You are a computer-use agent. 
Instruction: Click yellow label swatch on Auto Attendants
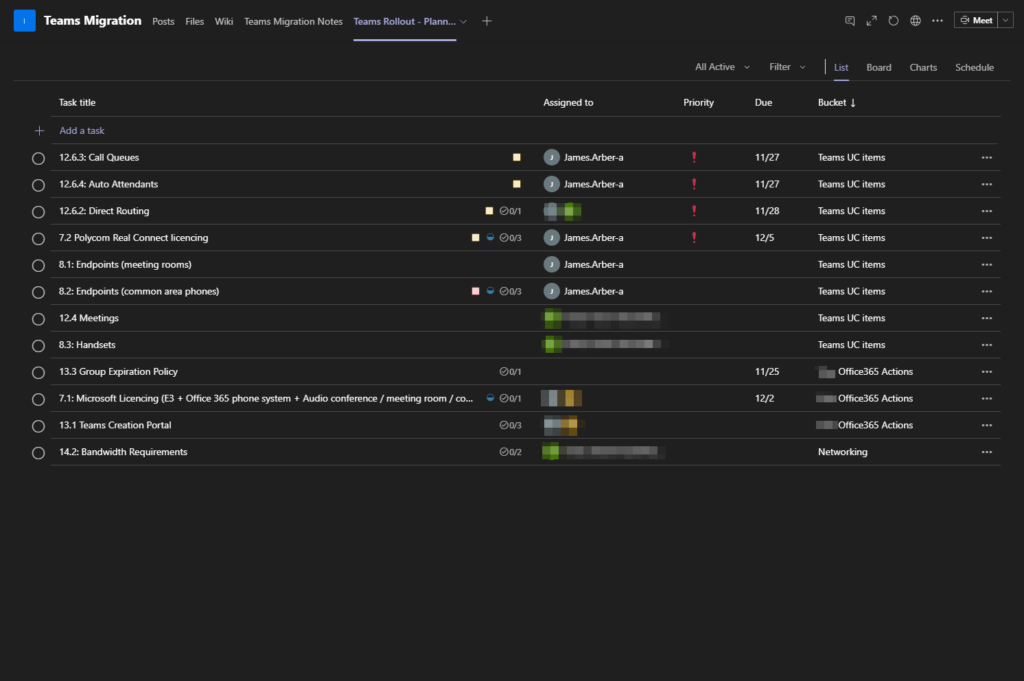pos(517,184)
